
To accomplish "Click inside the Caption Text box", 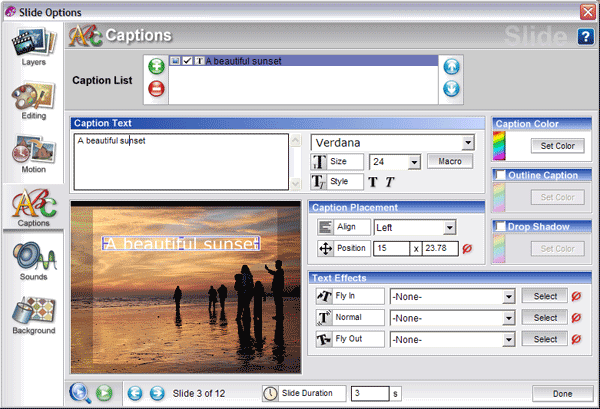I will tap(181, 161).
